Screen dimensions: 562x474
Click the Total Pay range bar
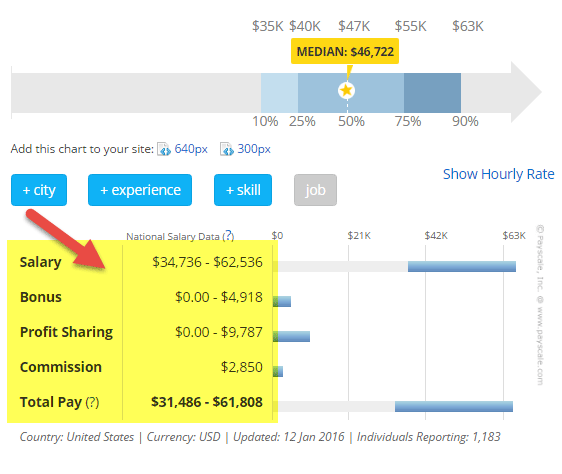click(454, 406)
